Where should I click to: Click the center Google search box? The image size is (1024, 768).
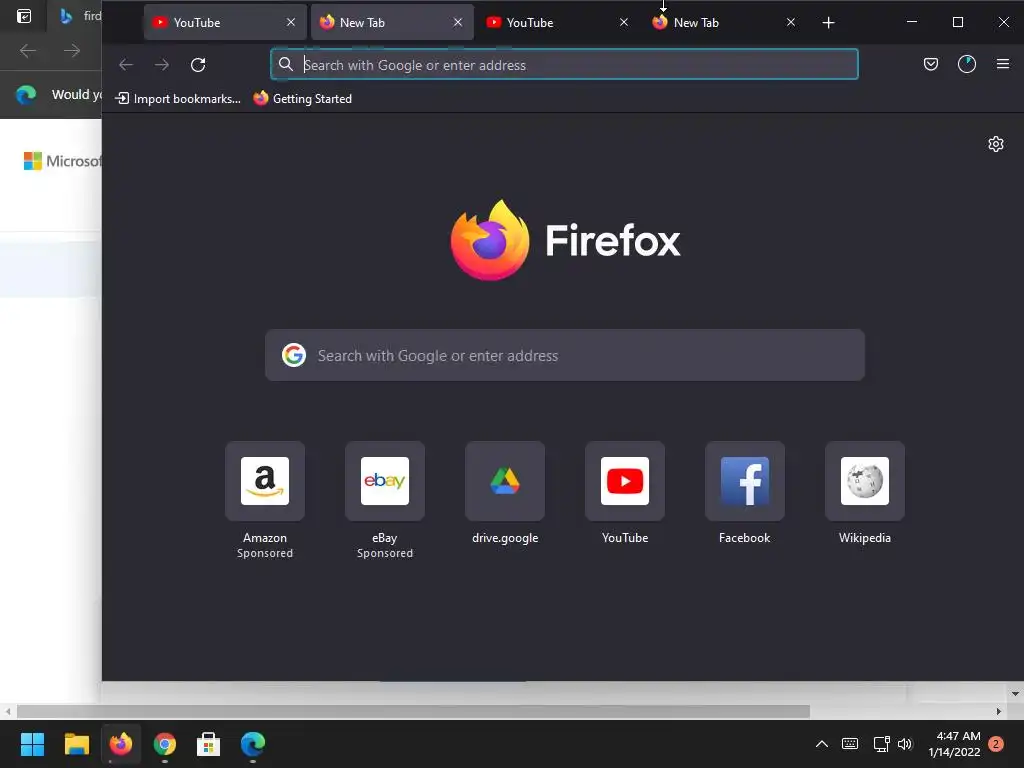[x=565, y=355]
